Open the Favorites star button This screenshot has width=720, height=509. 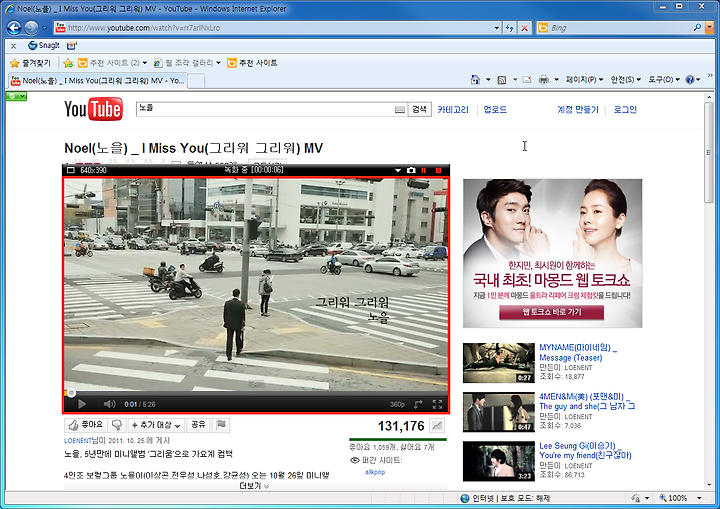coord(31,63)
